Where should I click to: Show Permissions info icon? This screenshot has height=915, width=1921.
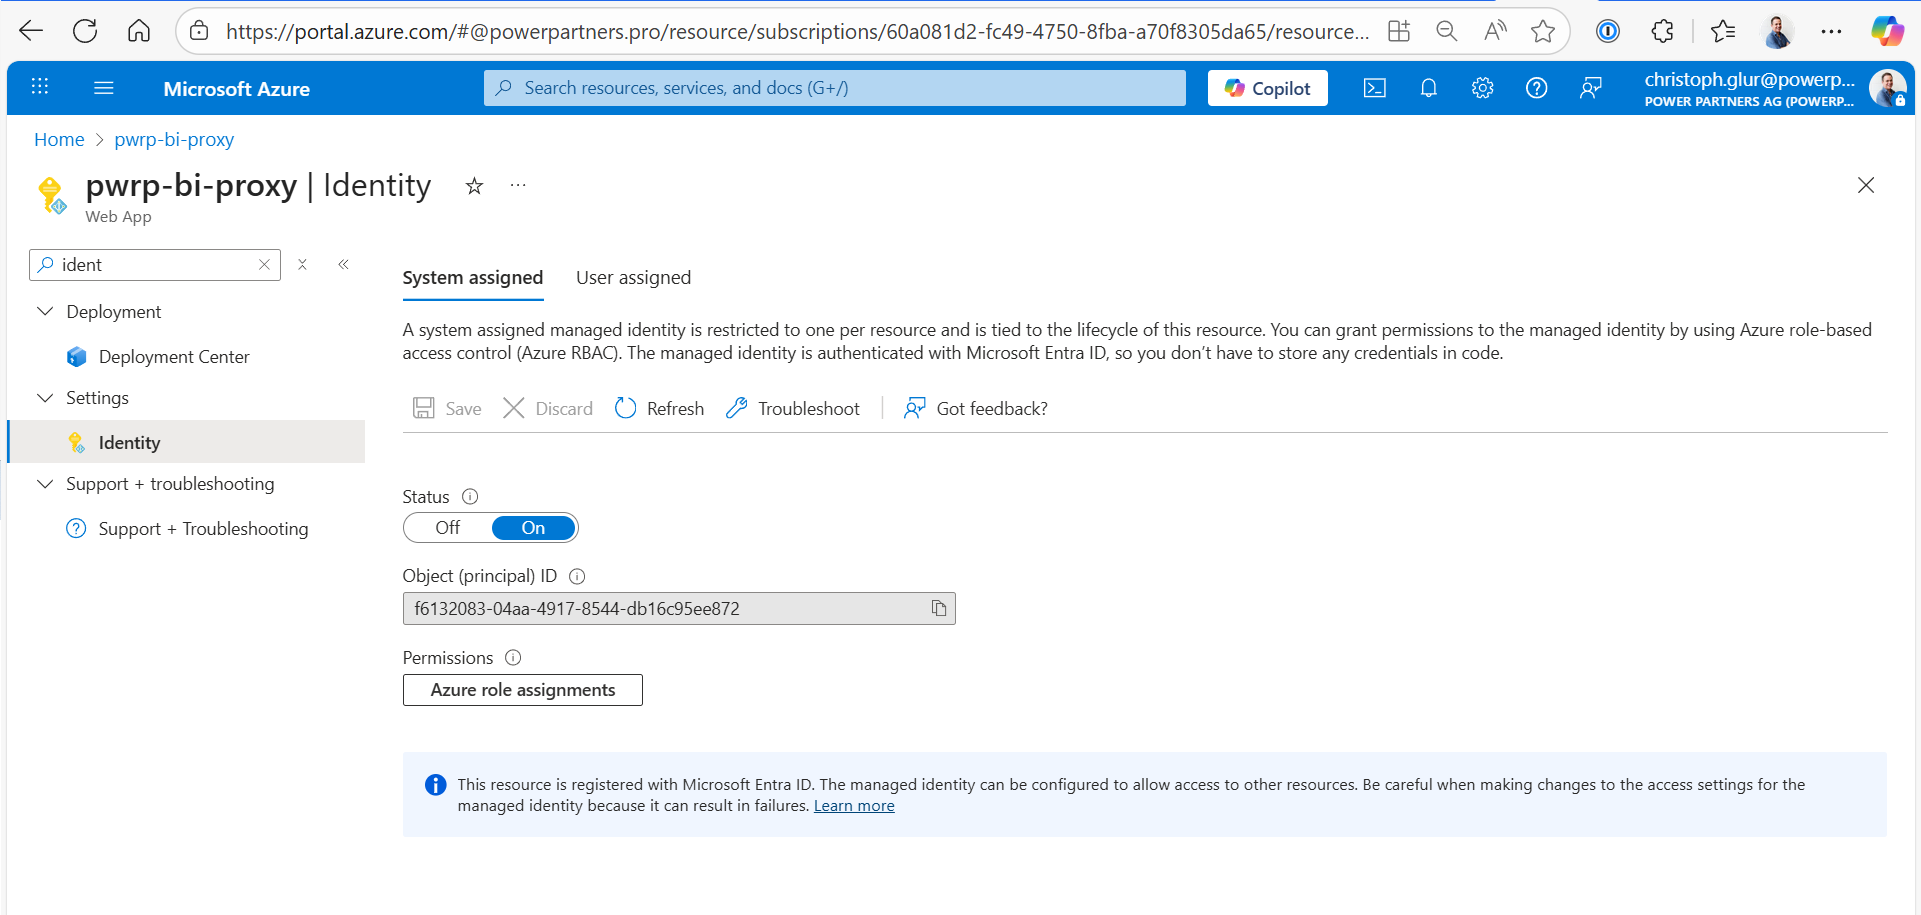coord(513,657)
